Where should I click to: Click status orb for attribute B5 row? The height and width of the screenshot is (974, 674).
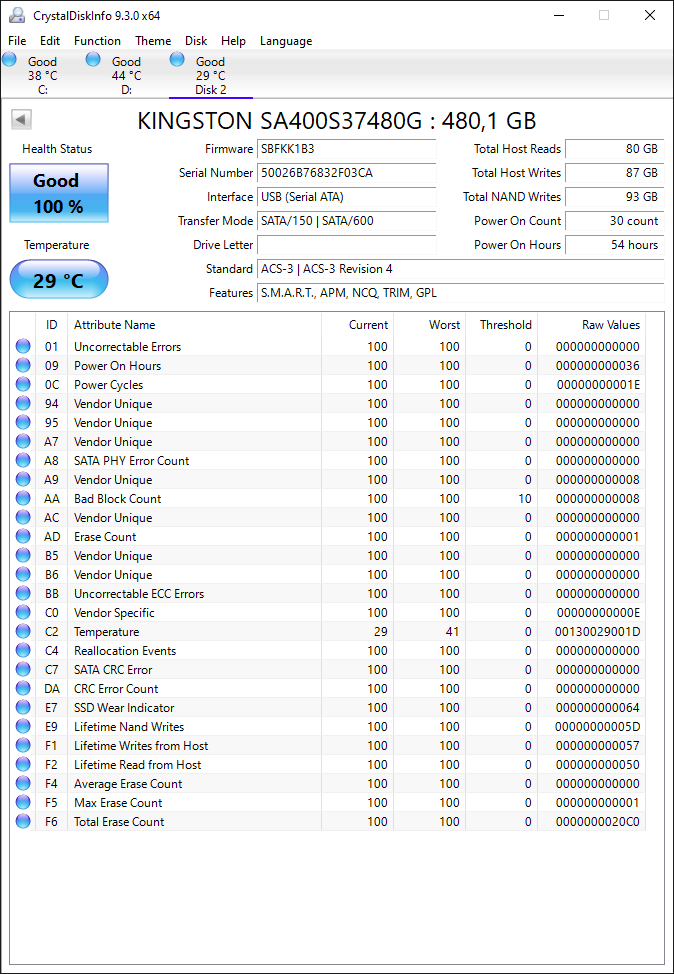point(23,555)
